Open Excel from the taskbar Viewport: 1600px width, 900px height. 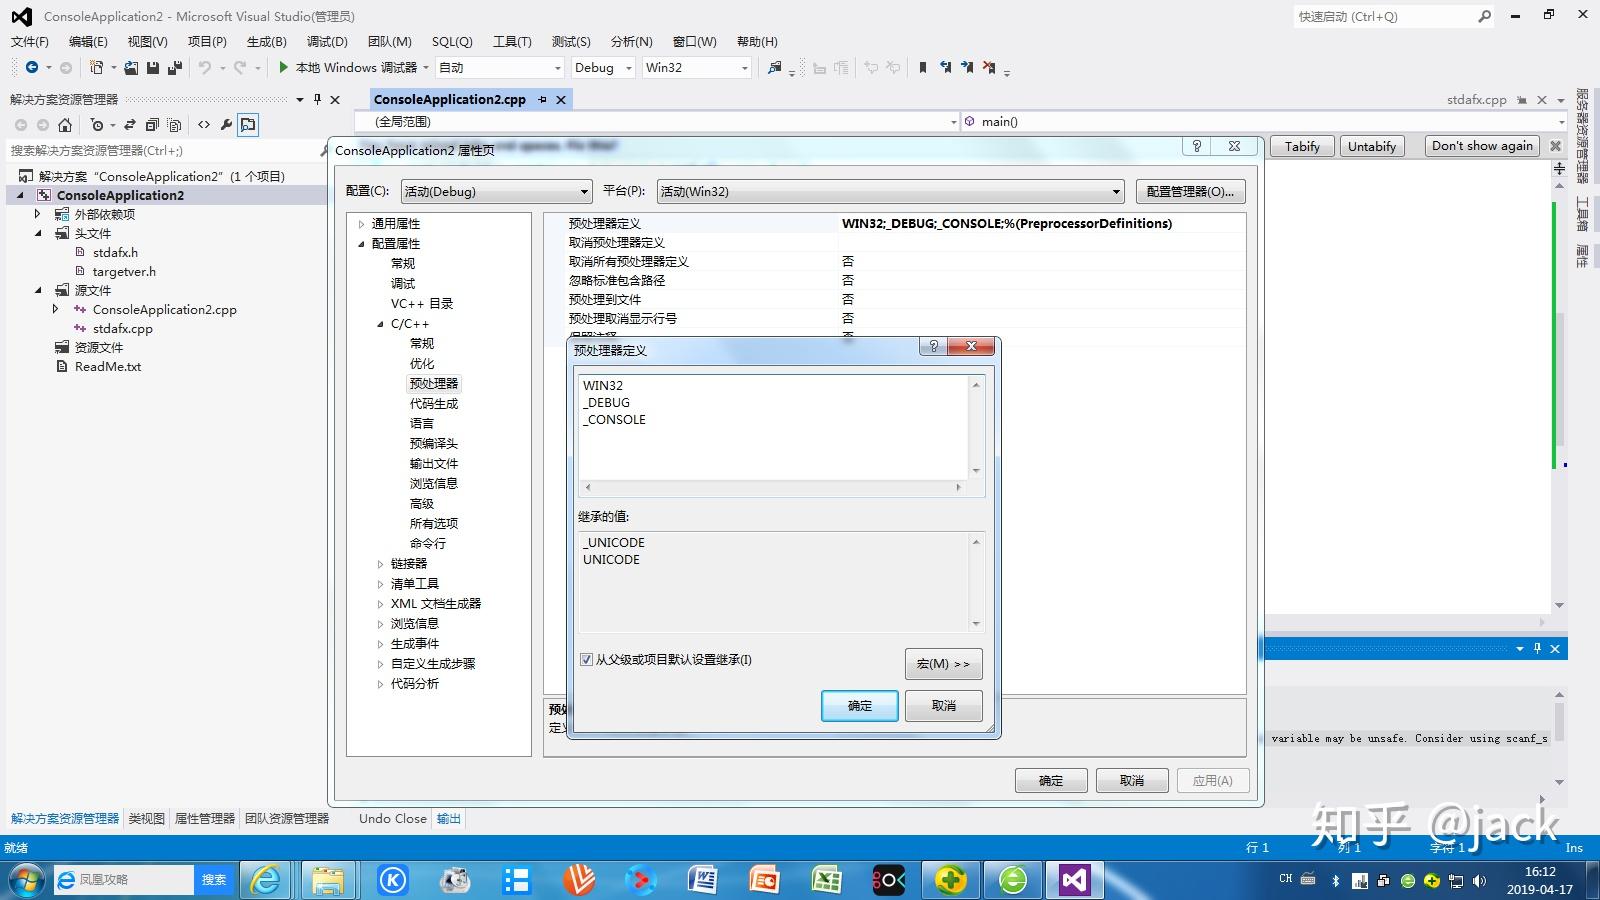pyautogui.click(x=826, y=880)
